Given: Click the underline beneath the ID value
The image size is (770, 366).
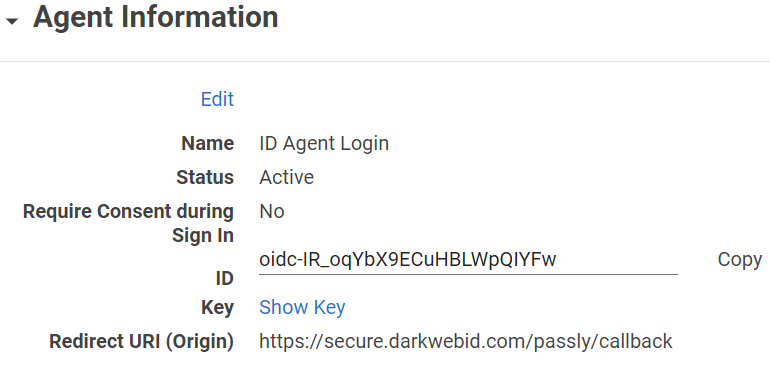Looking at the screenshot, I should (468, 274).
